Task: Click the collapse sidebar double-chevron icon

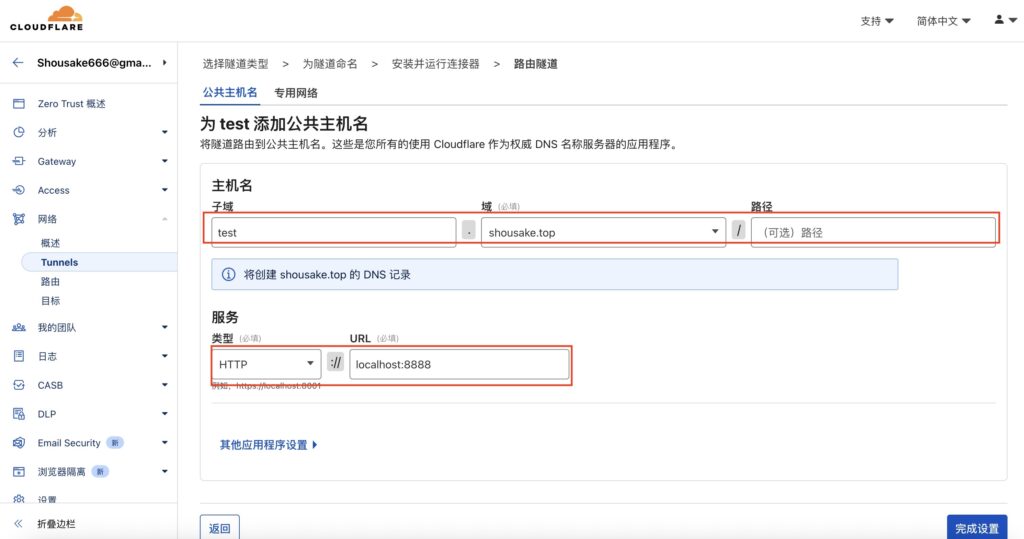Action: point(18,523)
